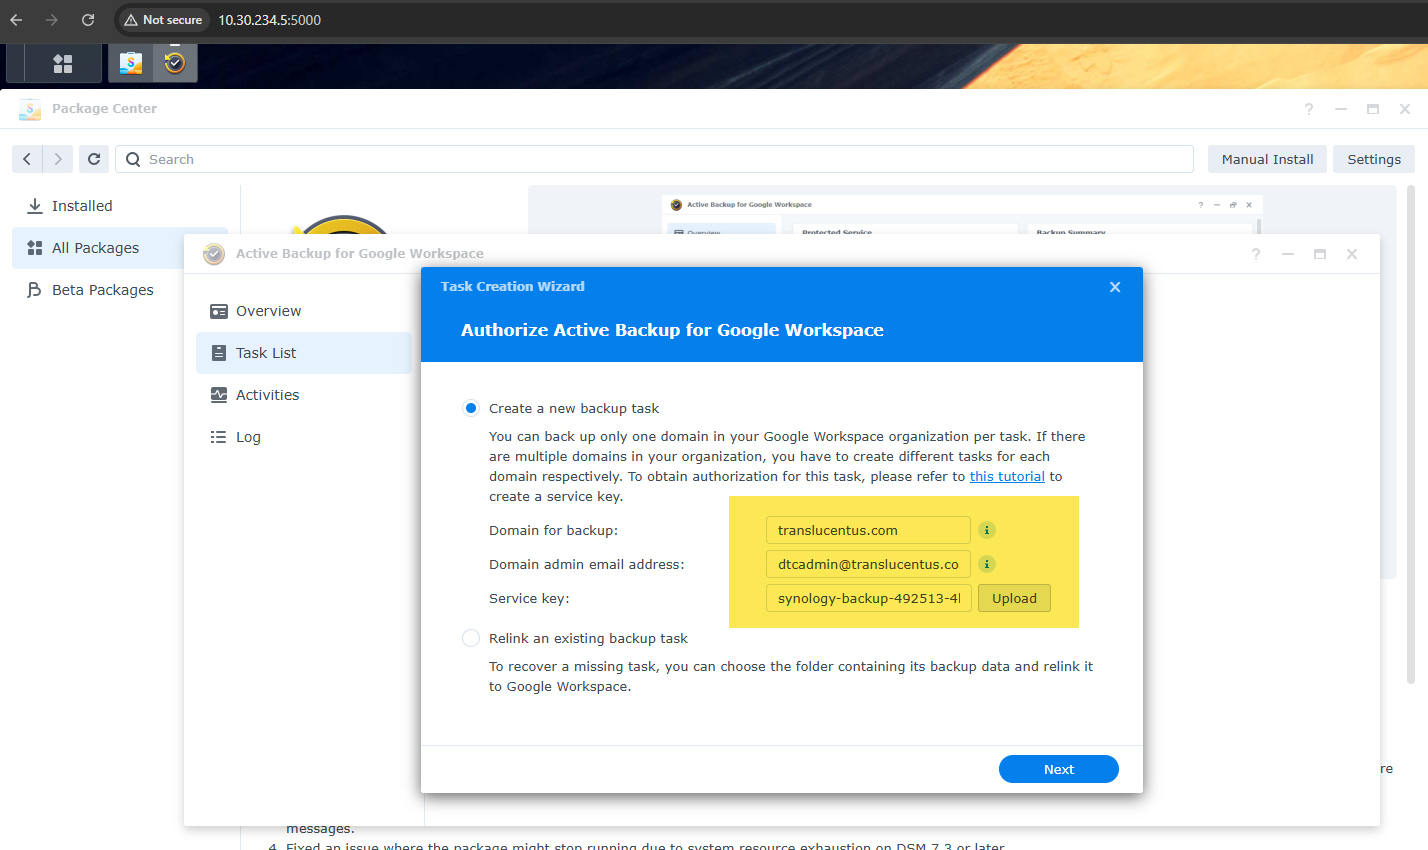Click browser reload button
The image size is (1428, 850).
(88, 20)
